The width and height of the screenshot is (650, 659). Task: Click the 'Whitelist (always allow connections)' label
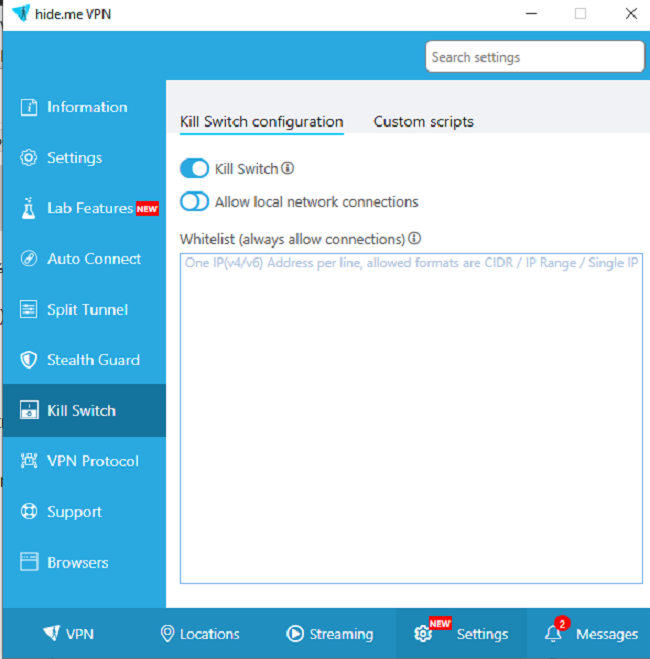pos(292,239)
